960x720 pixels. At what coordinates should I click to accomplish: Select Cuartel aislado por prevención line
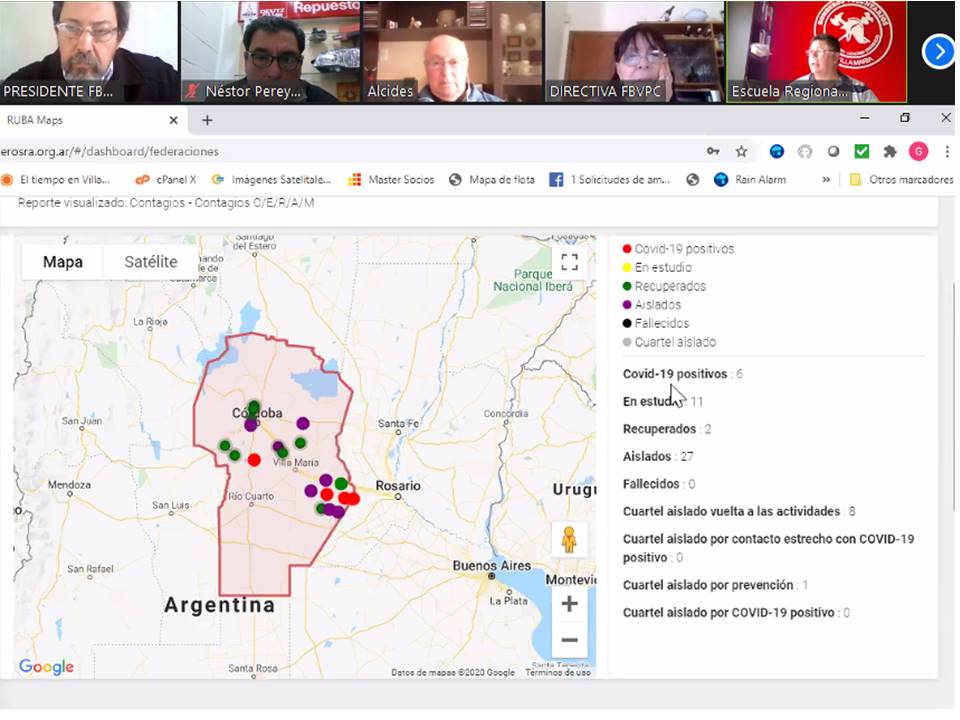coord(715,585)
